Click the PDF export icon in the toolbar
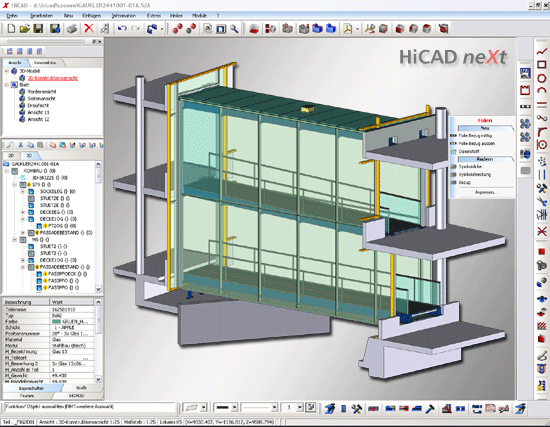The height and width of the screenshot is (427, 550). coord(348,29)
